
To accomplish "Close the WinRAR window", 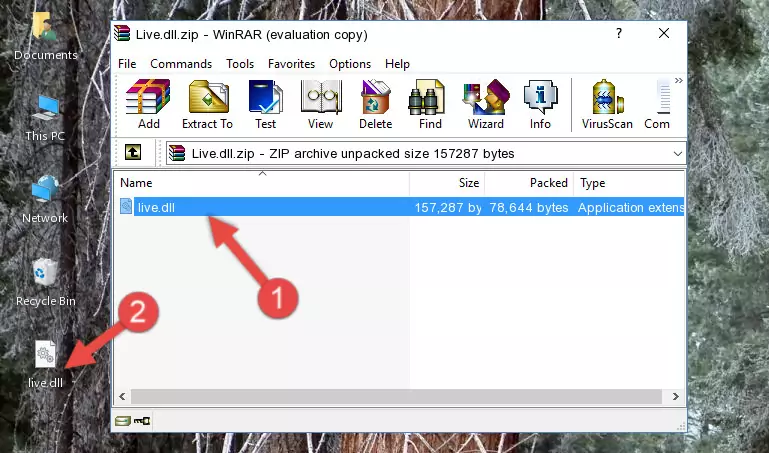I will click(x=664, y=33).
